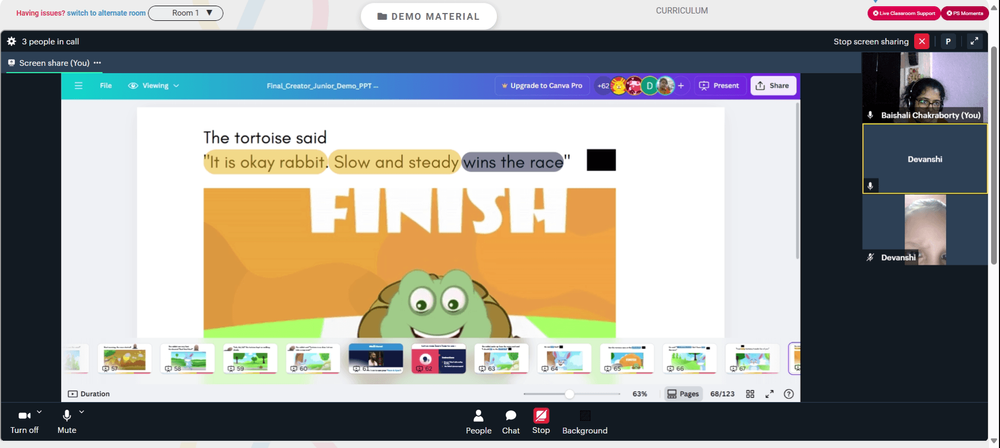This screenshot has width=1000, height=448.
Task: Click the "It is okay rabbit" highlight
Action: pos(265,162)
